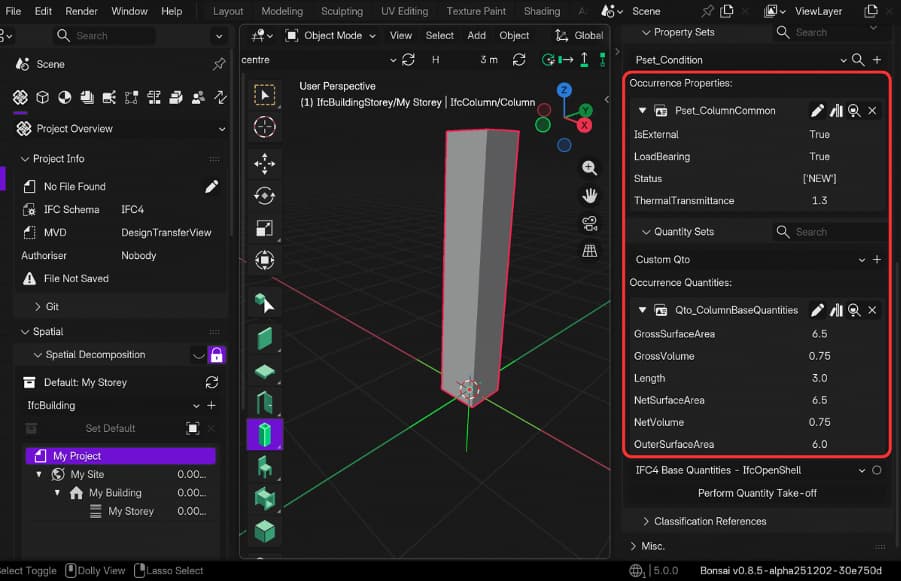Remove Qto_ColumnBaseQuantities with the X icon
Image resolution: width=901 pixels, height=581 pixels.
[871, 309]
